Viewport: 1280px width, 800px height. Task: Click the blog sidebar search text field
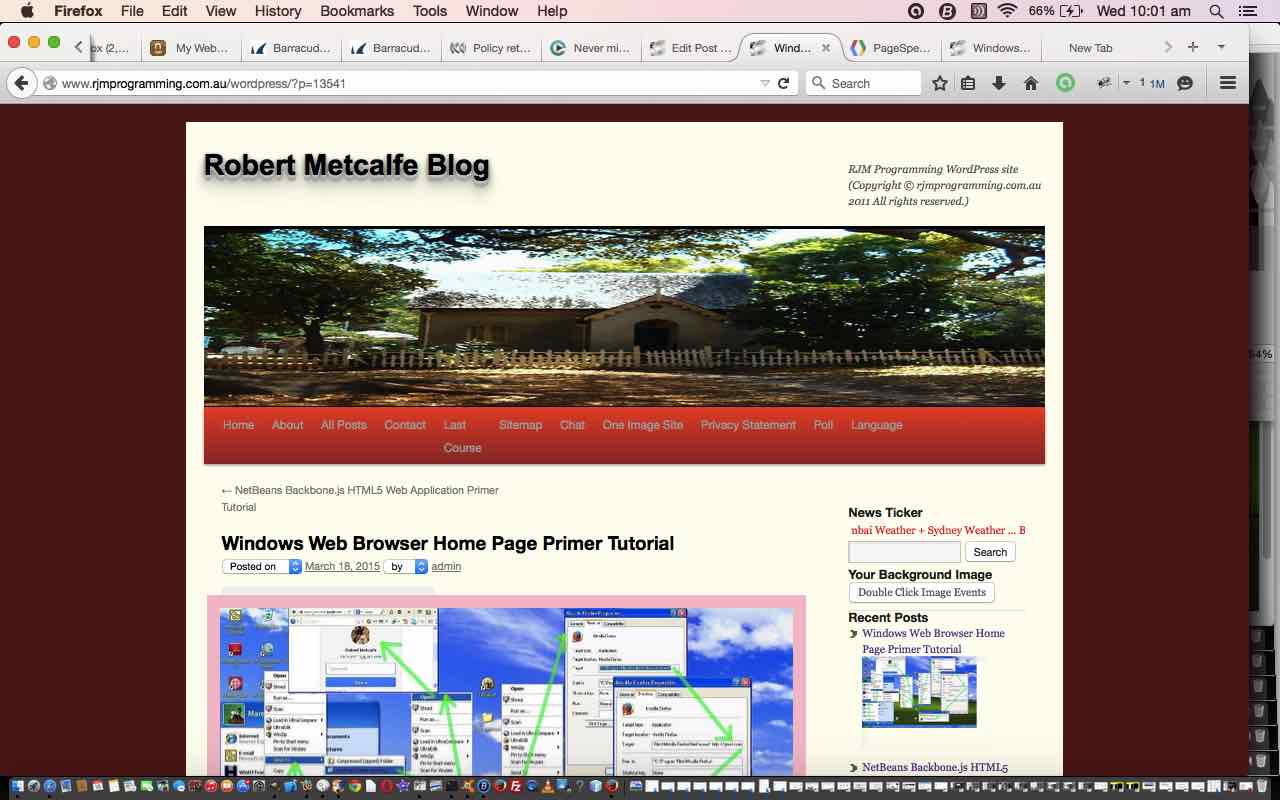click(x=904, y=552)
